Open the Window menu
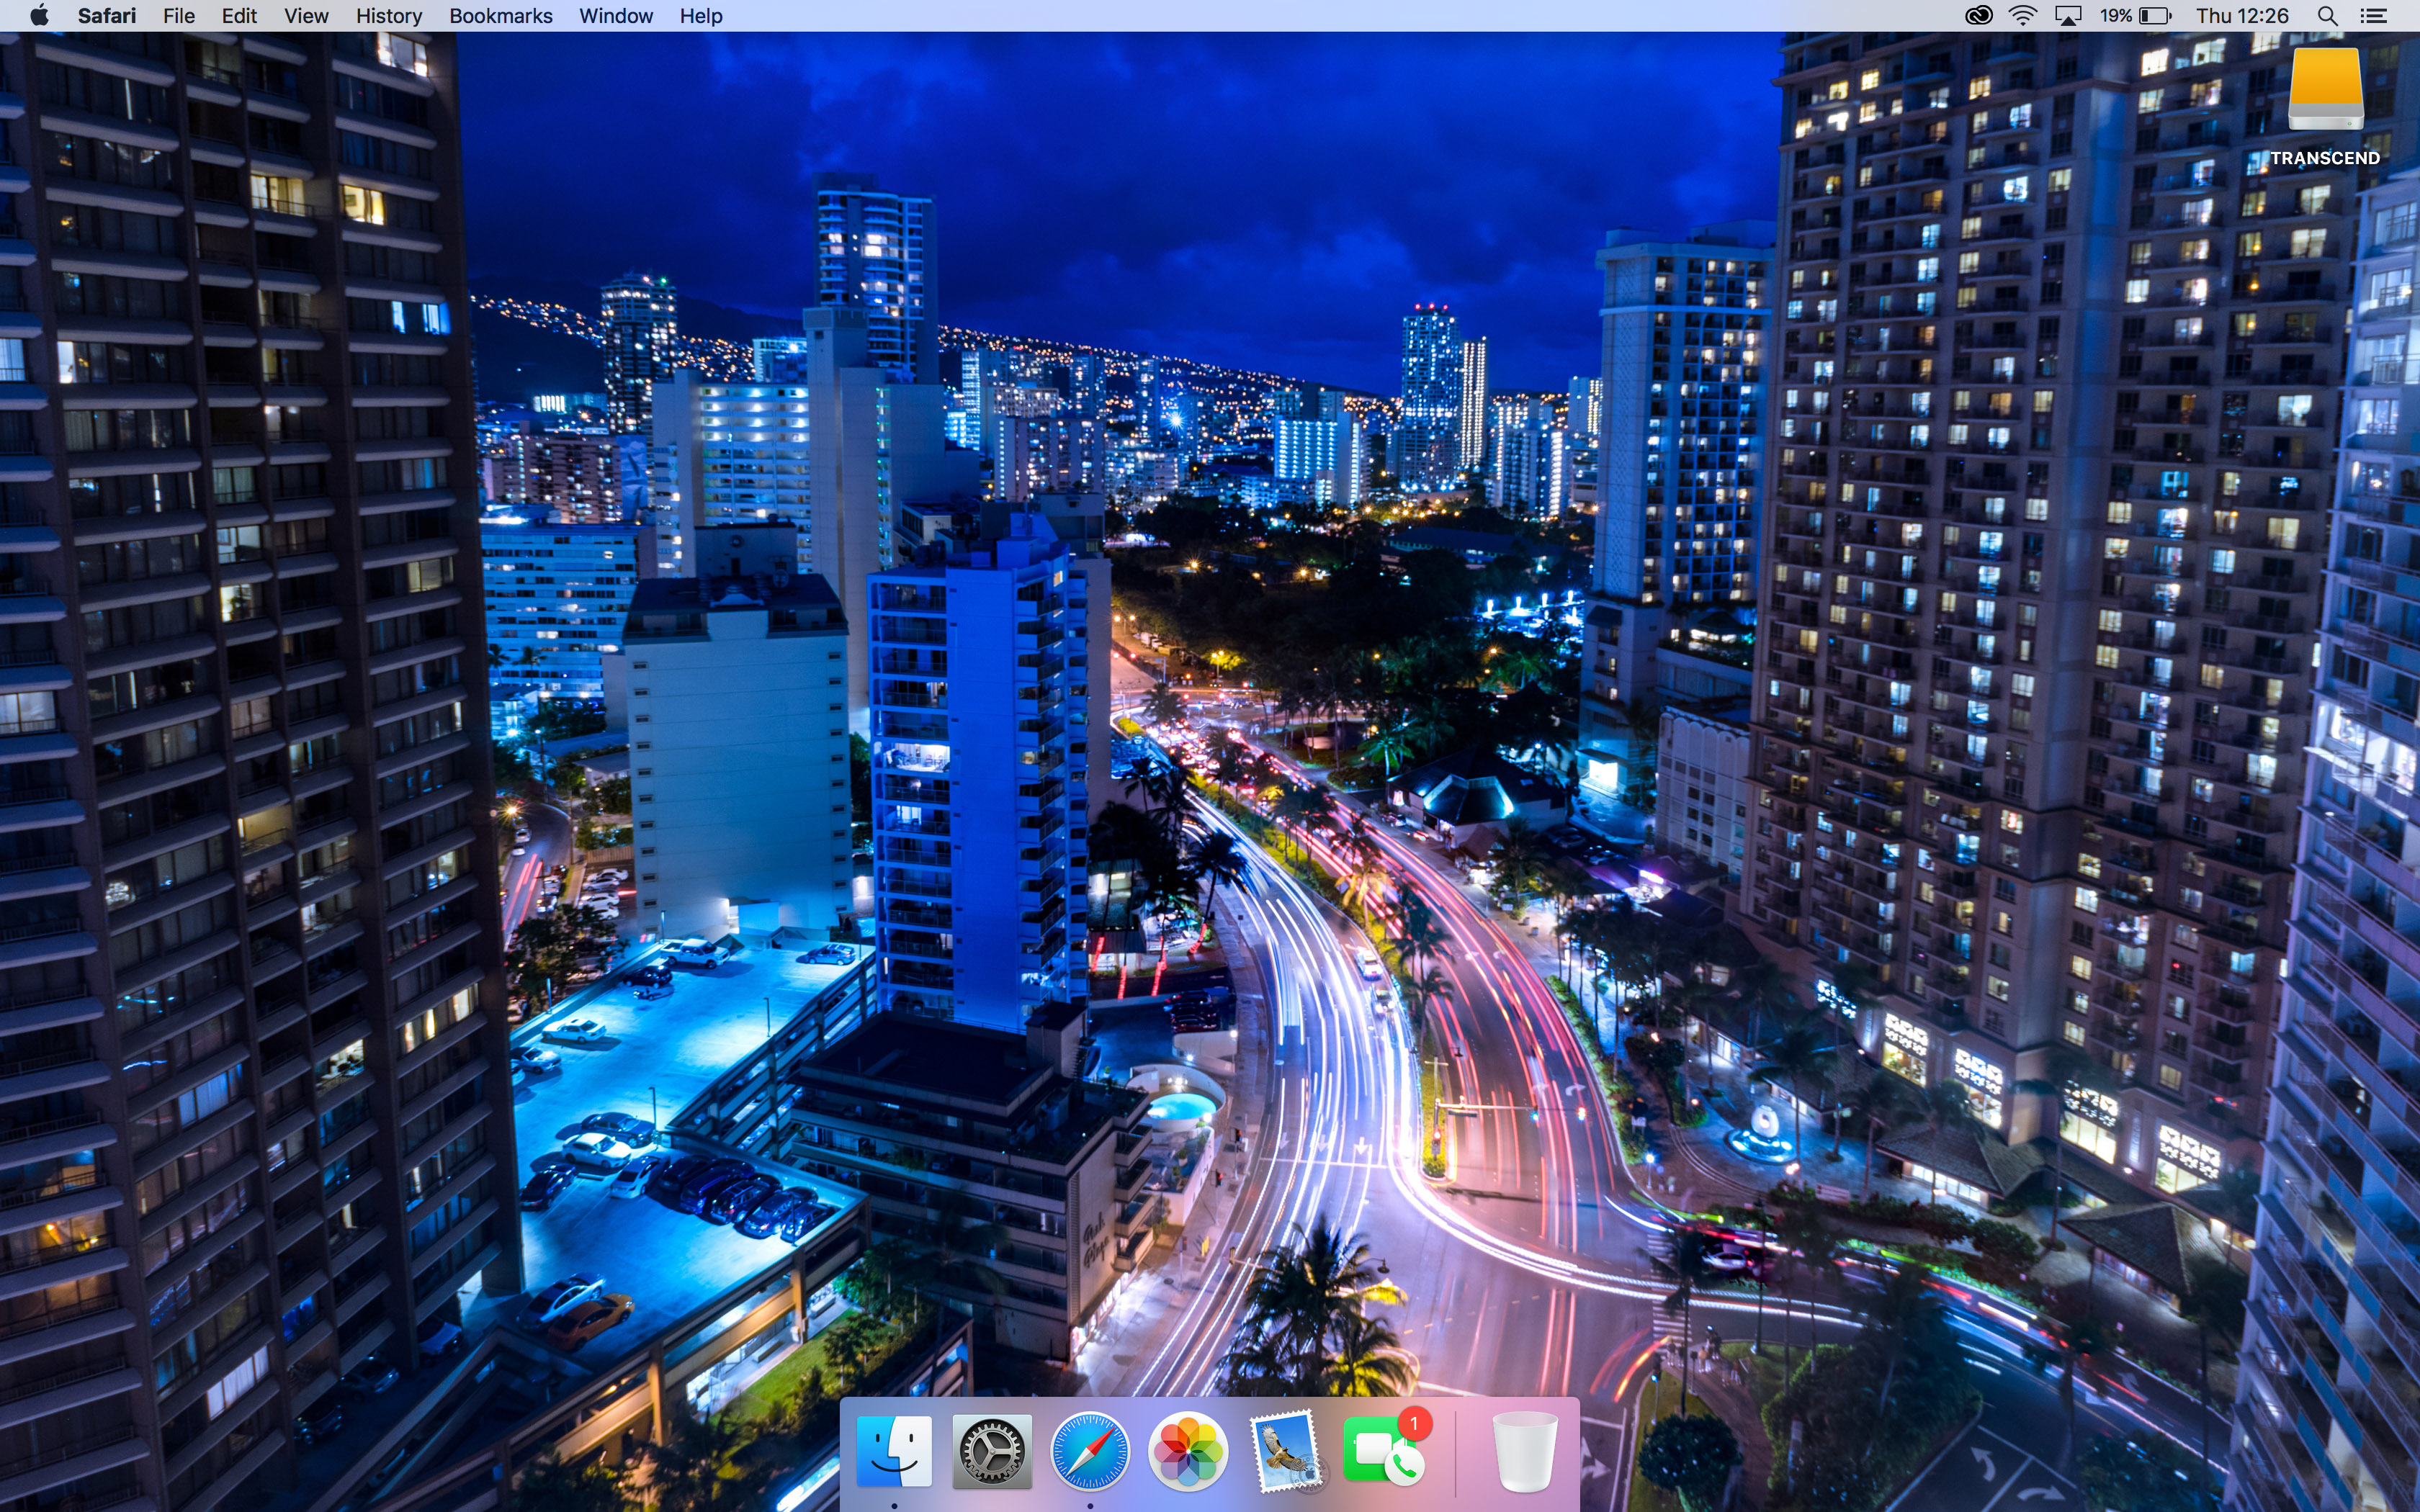 tap(616, 16)
